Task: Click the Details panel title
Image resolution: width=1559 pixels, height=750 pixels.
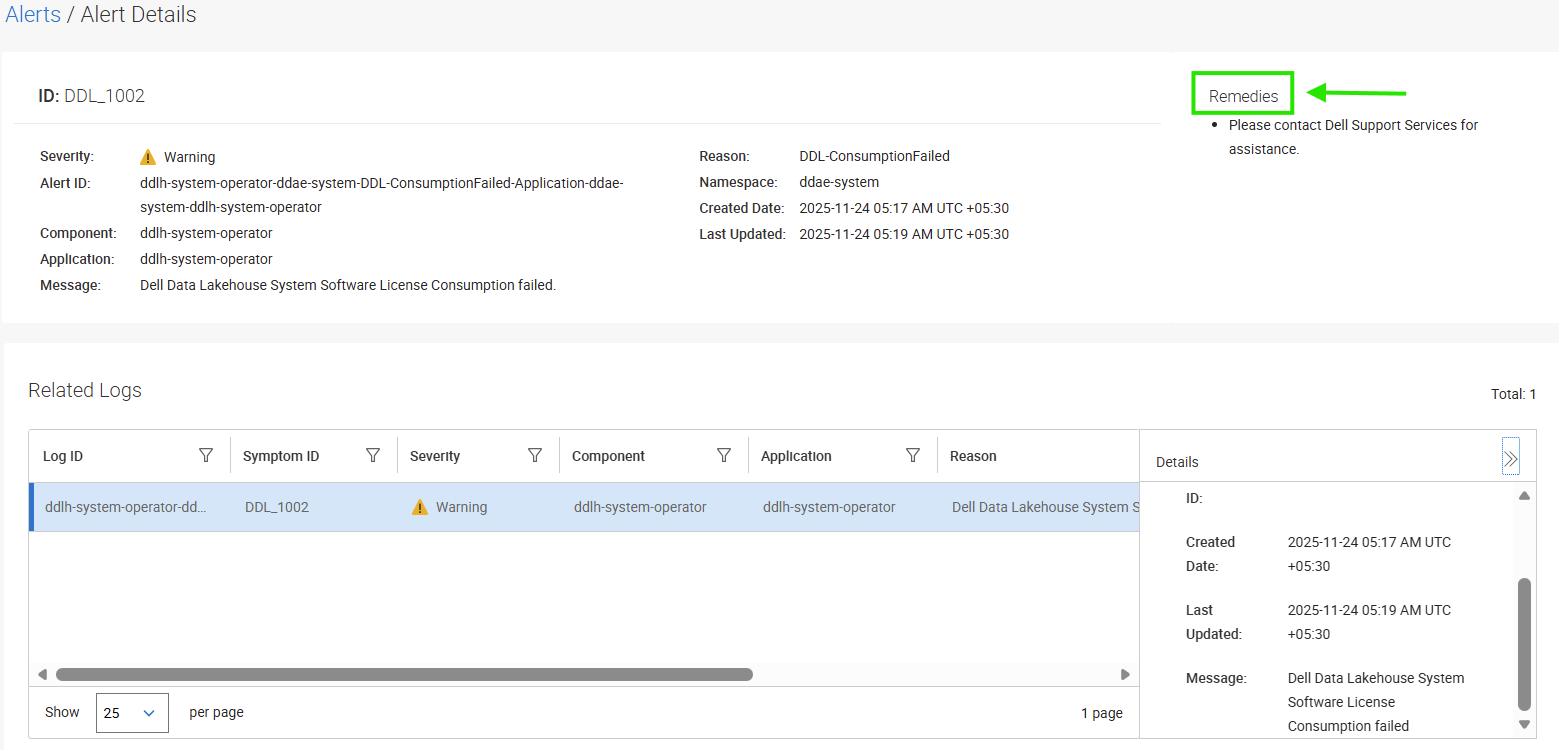Action: tap(1177, 462)
